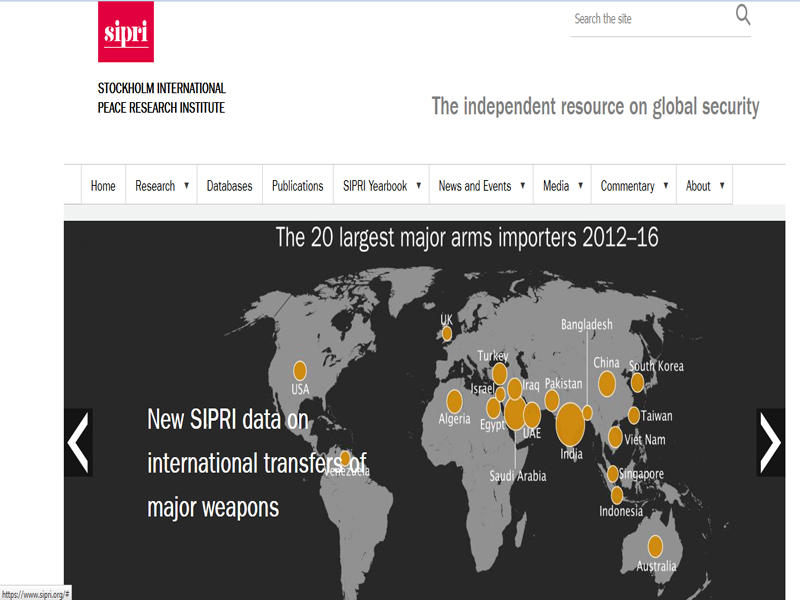The height and width of the screenshot is (600, 800).
Task: Open the Home menu item
Action: tap(103, 186)
